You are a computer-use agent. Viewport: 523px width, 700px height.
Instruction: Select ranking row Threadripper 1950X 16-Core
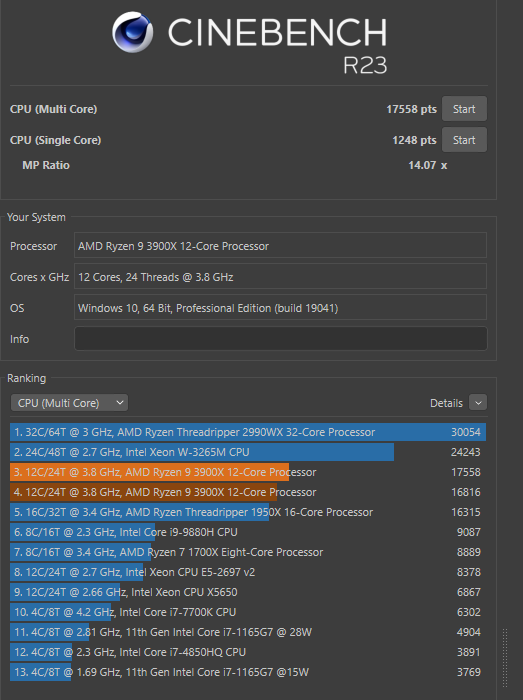248,512
